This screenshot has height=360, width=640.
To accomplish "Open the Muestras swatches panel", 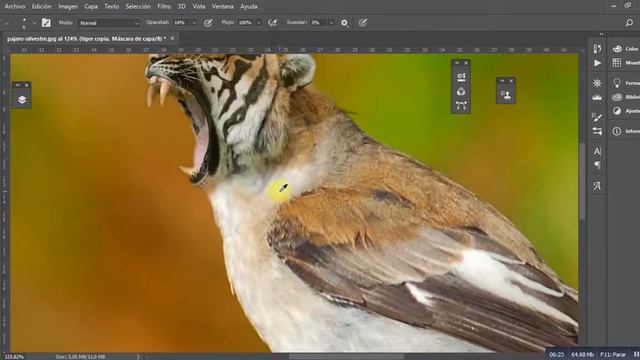I will (x=625, y=63).
